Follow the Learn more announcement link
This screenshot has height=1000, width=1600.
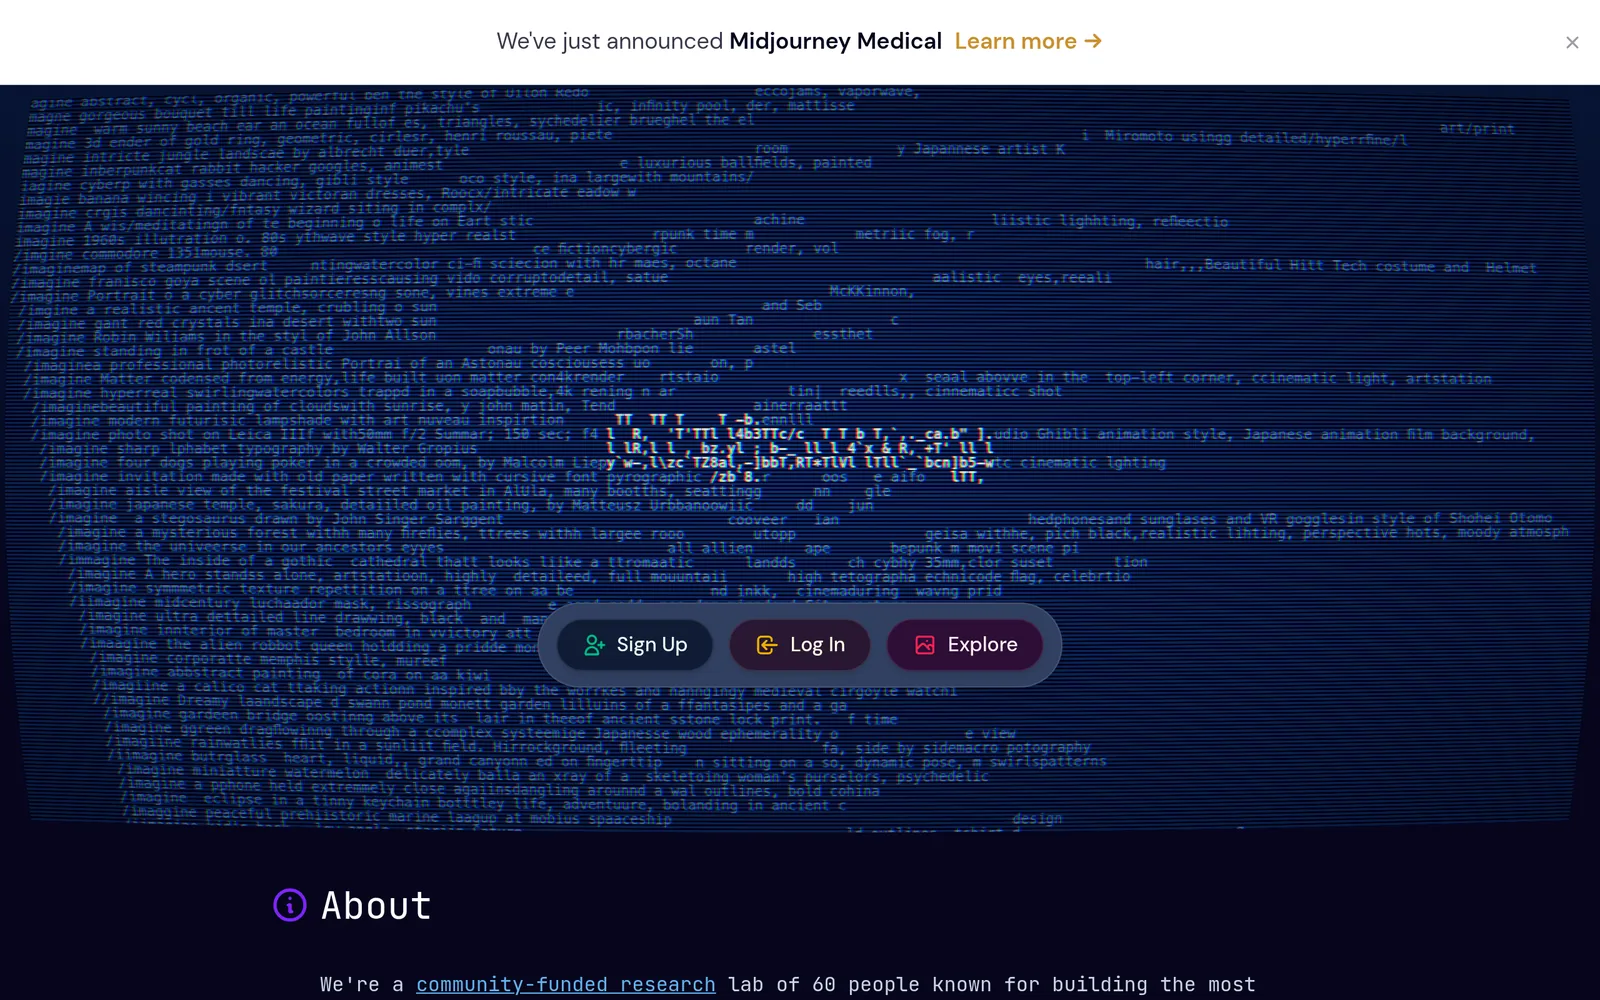tap(1028, 41)
